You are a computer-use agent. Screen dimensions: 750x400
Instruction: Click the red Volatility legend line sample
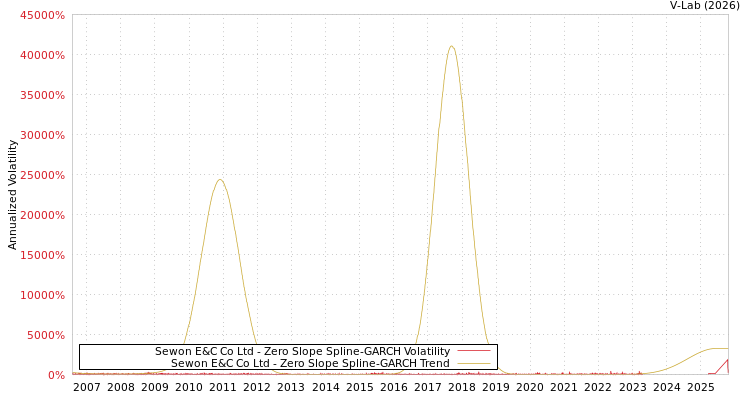coord(474,351)
